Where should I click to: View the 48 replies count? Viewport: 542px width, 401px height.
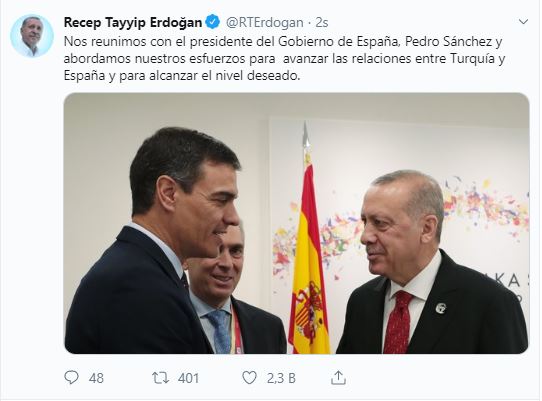(x=96, y=378)
